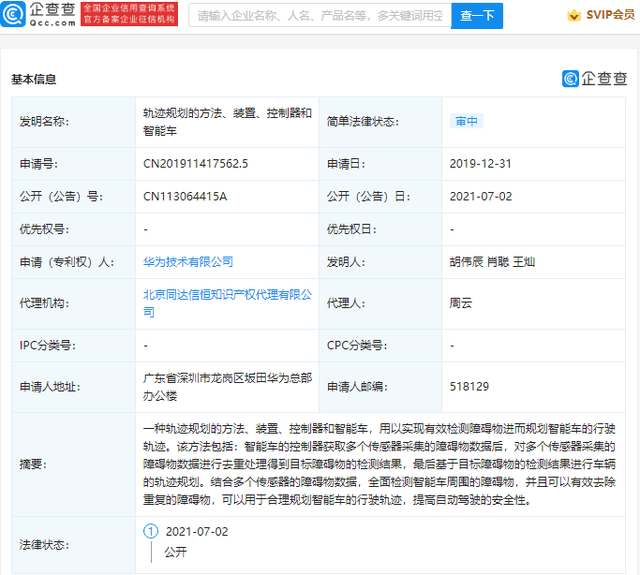The height and width of the screenshot is (575, 640).
Task: Select publication number CN113064415A
Action: tap(185, 196)
